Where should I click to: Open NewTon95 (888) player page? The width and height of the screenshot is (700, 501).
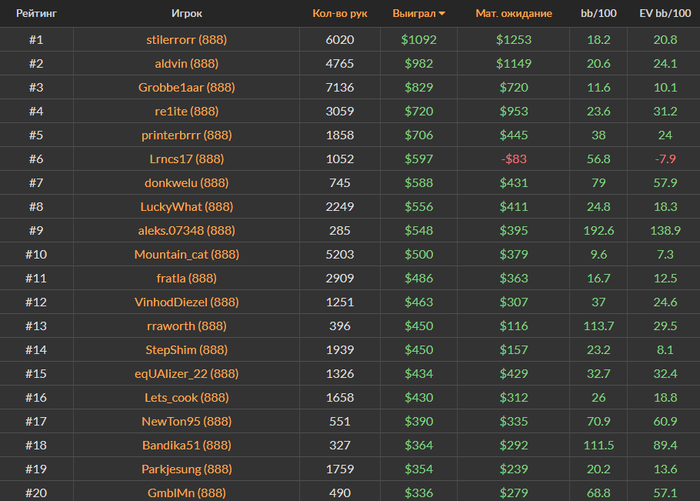click(187, 422)
